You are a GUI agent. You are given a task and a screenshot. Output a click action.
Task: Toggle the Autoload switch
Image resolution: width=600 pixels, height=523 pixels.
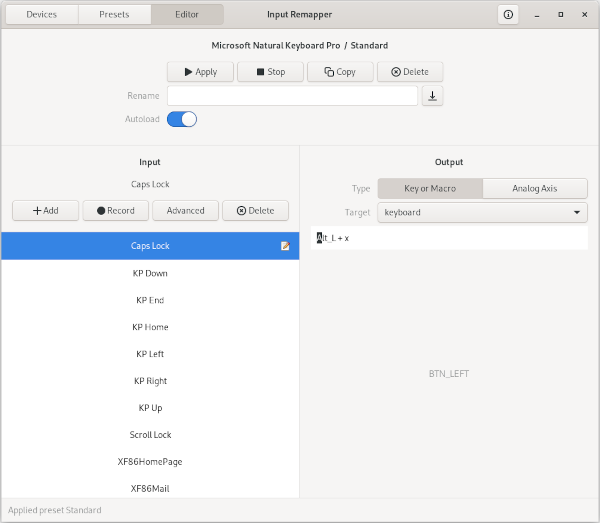(x=182, y=119)
